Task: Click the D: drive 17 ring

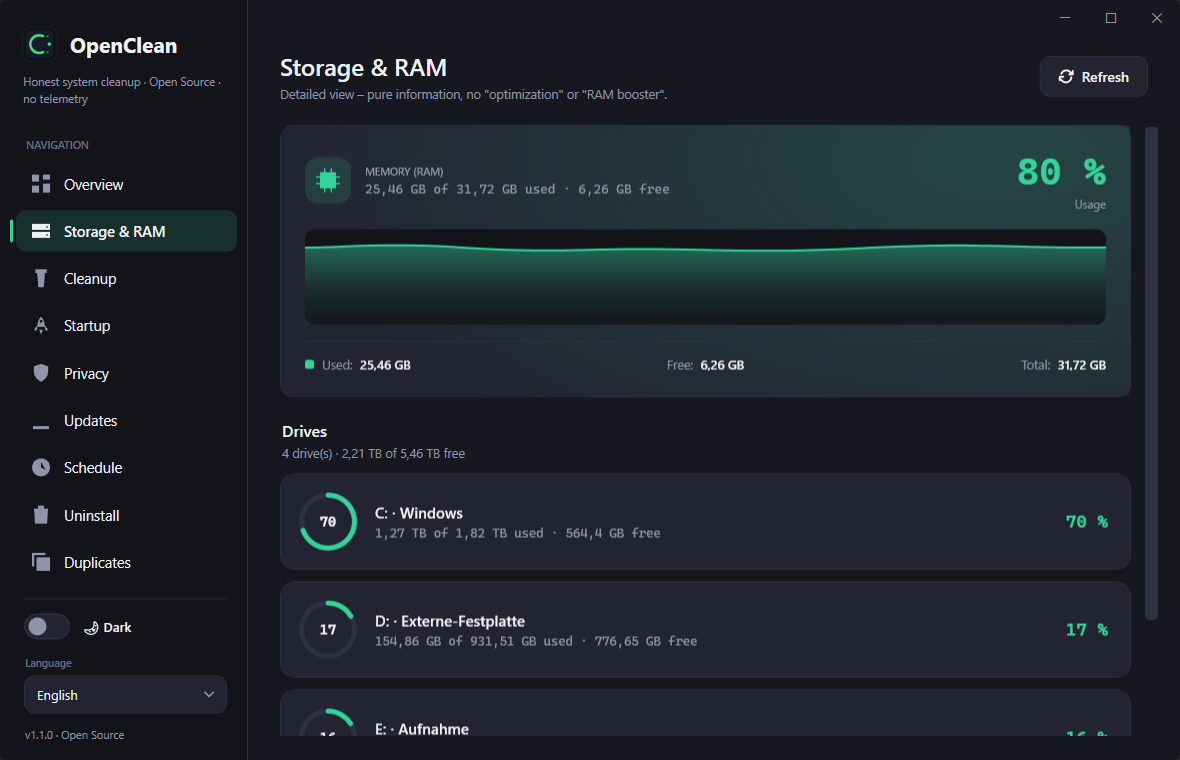Action: 328,630
